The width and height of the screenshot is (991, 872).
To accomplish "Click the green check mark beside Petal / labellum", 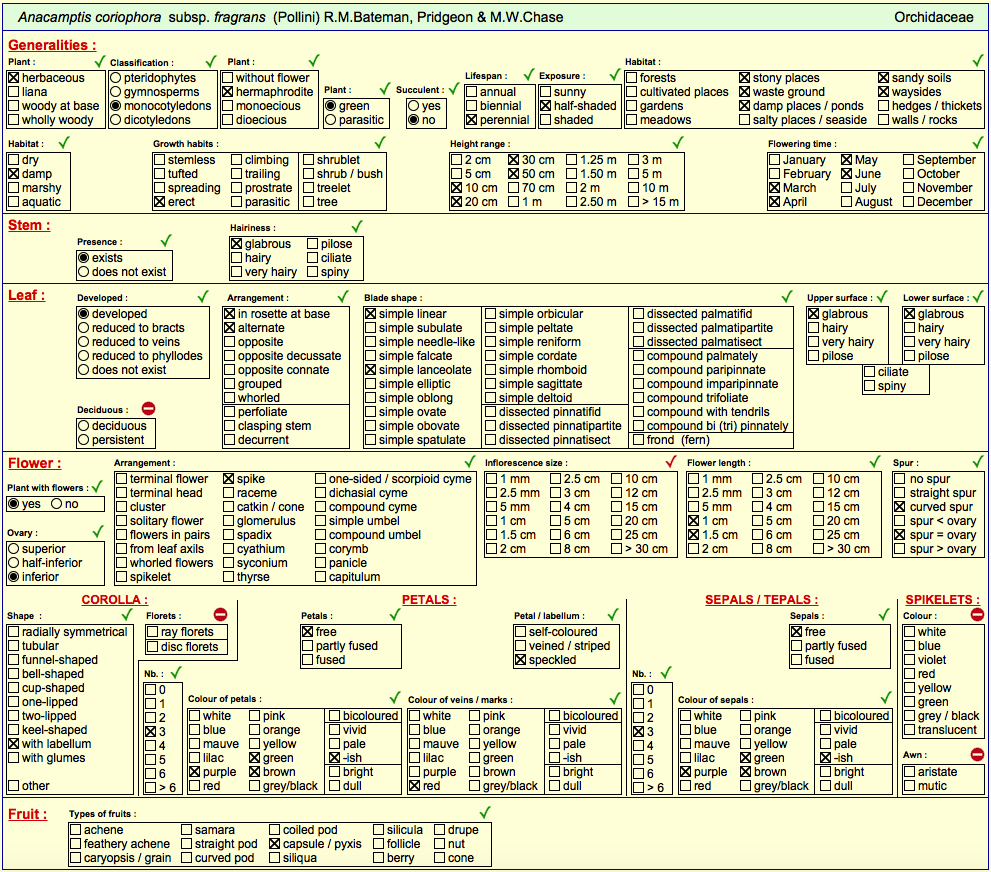I will 612,615.
